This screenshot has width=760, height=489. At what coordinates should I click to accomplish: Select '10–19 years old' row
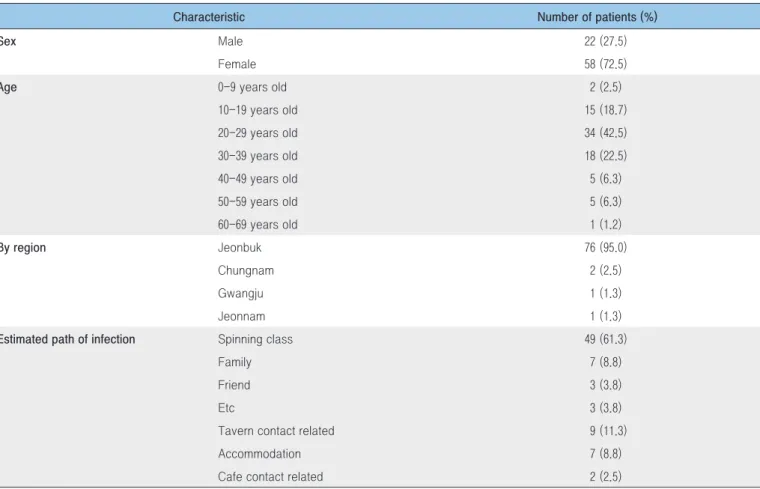257,110
